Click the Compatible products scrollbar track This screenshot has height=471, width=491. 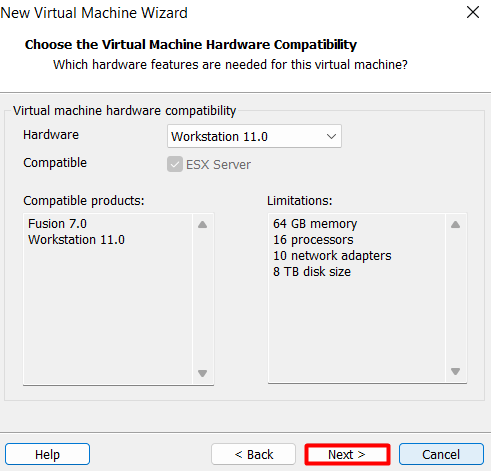point(202,299)
